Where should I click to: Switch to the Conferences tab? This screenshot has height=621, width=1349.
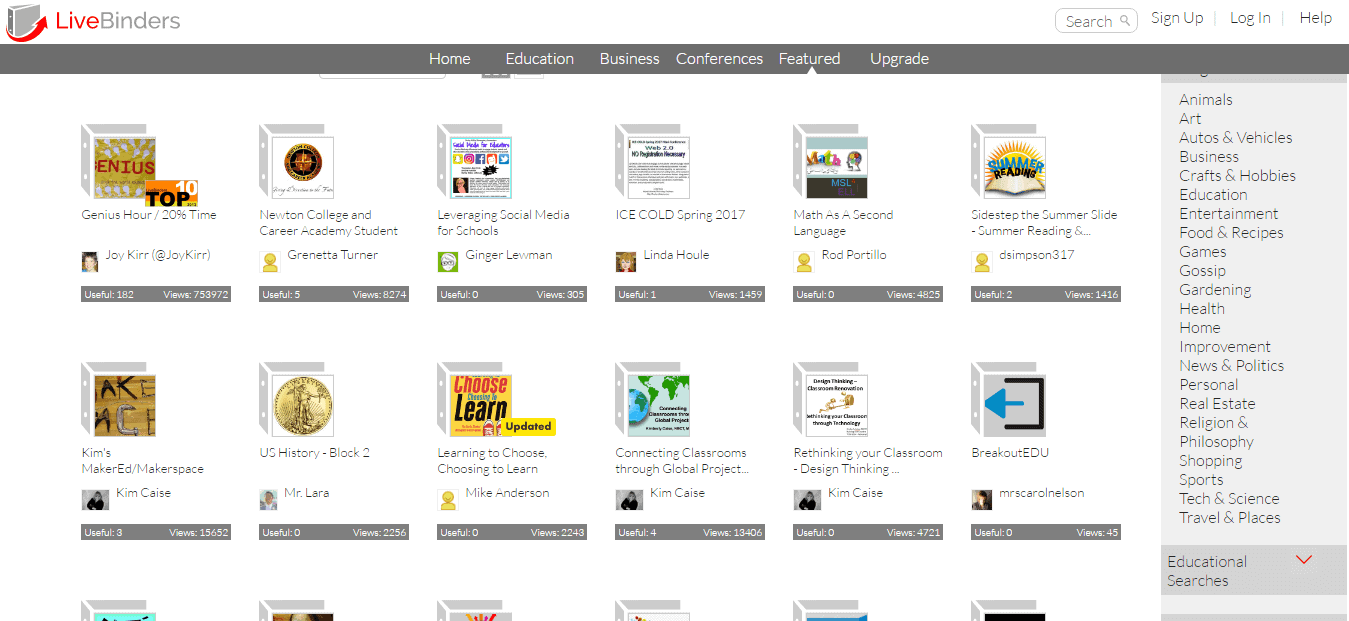tap(718, 58)
